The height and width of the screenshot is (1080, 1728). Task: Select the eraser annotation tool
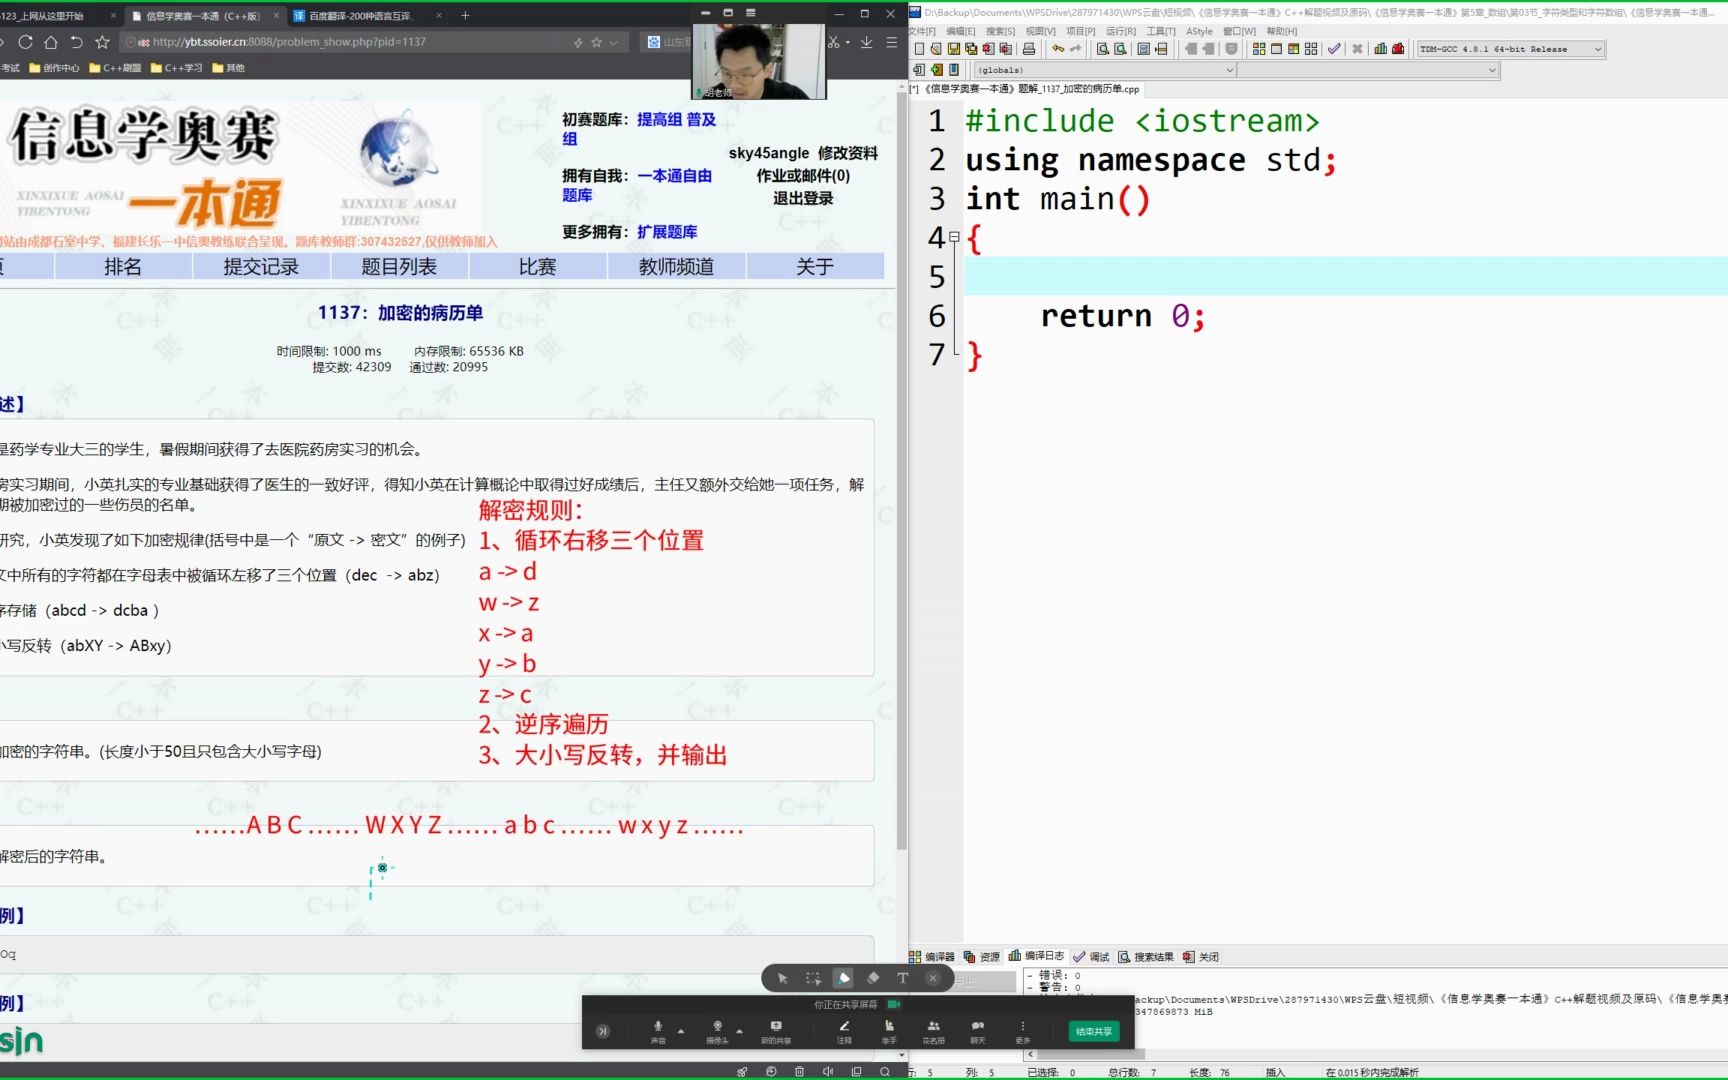click(873, 978)
